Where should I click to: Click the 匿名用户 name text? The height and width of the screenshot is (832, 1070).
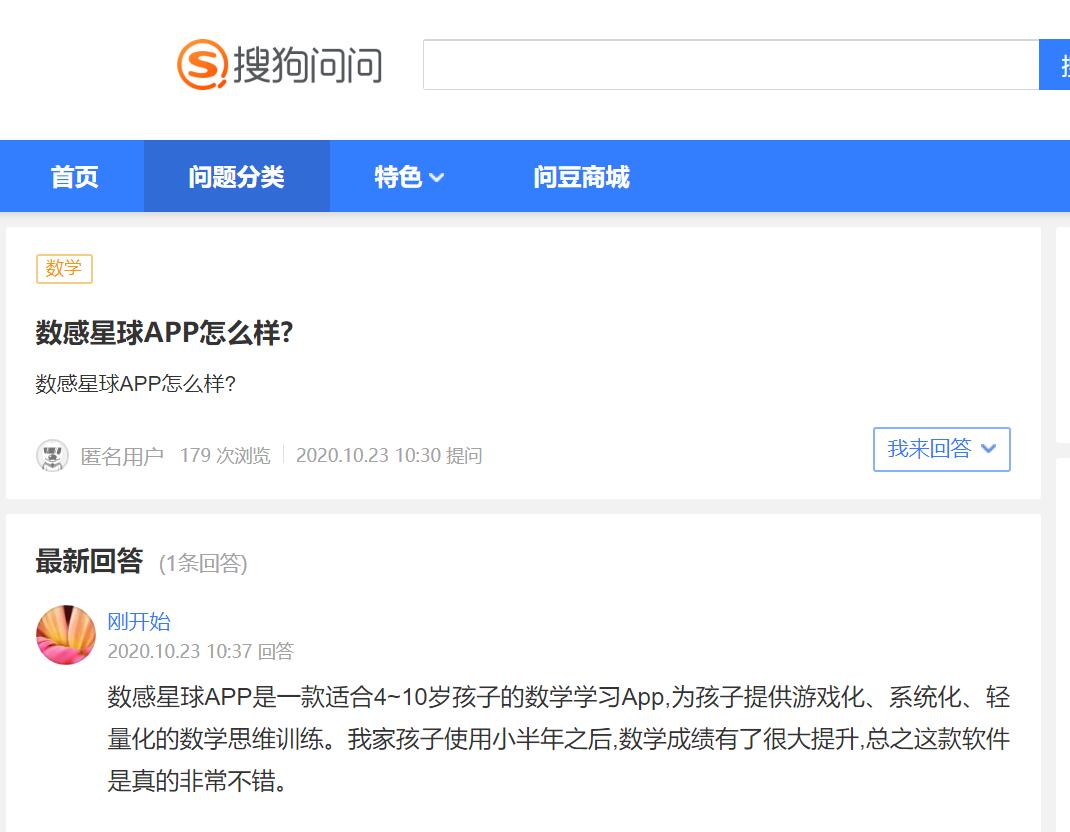click(122, 456)
